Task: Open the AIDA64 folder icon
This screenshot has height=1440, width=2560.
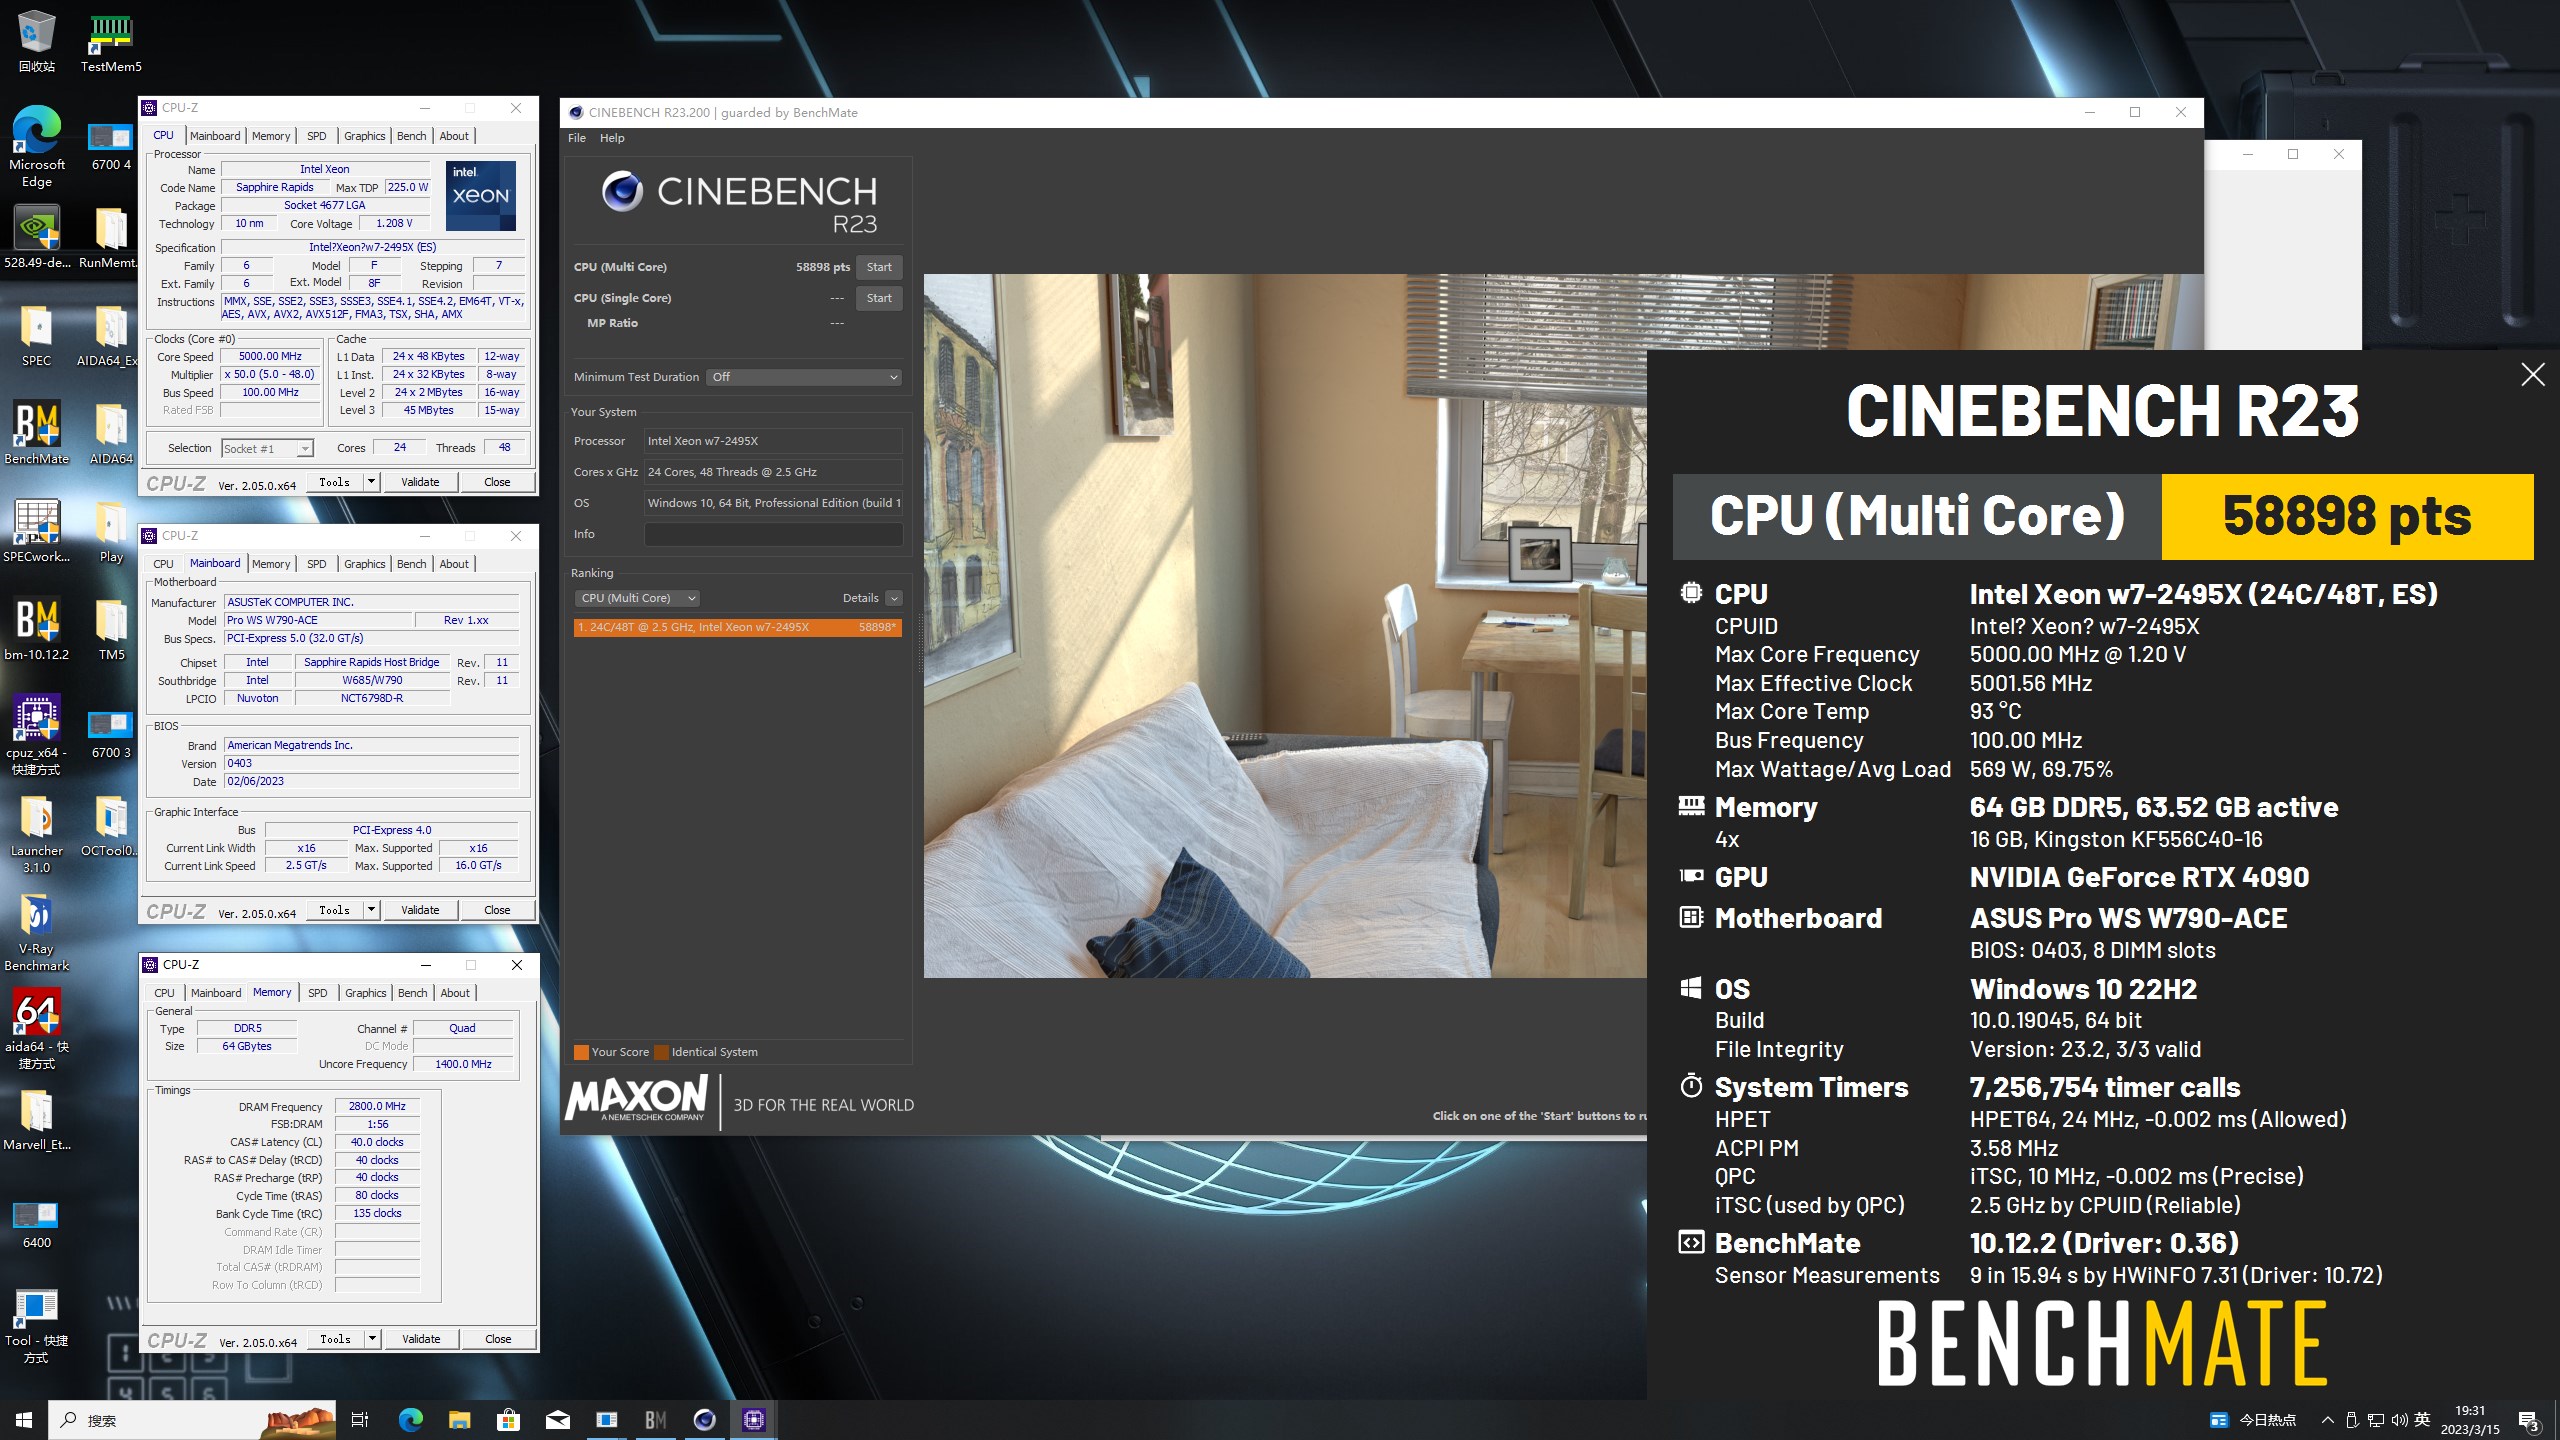Action: tap(111, 432)
